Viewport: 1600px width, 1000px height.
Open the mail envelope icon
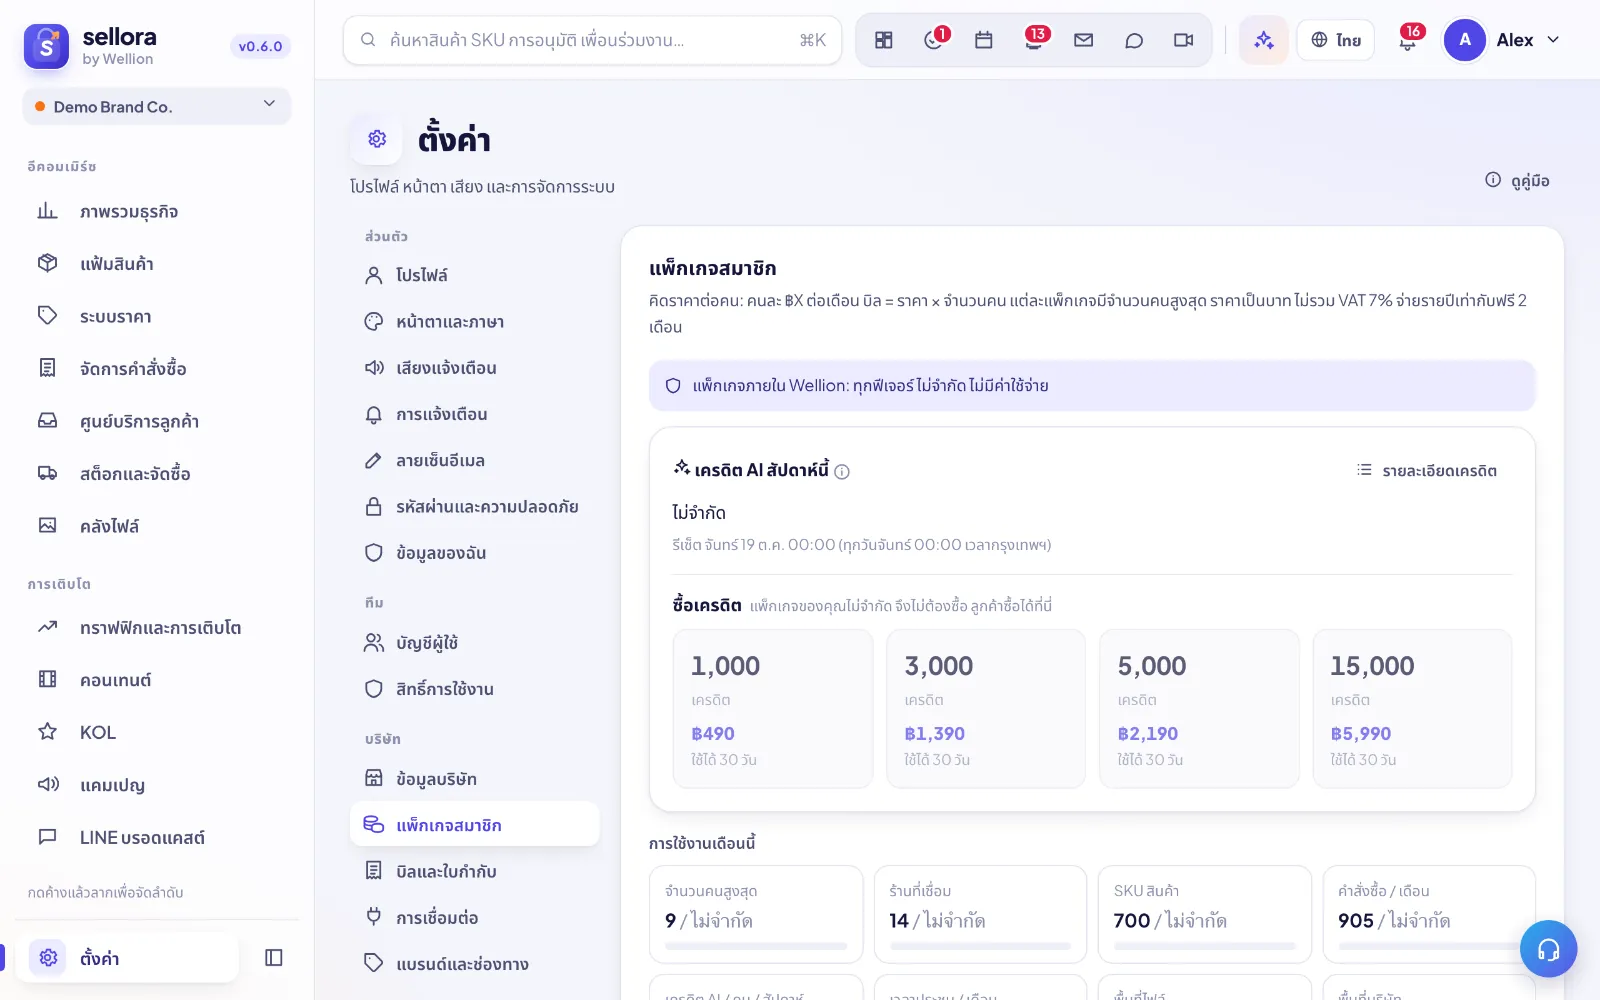point(1084,40)
